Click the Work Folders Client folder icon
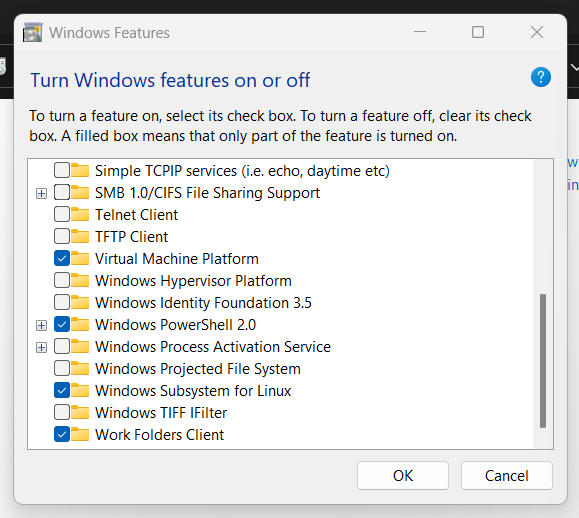Image resolution: width=579 pixels, height=518 pixels. pos(80,435)
